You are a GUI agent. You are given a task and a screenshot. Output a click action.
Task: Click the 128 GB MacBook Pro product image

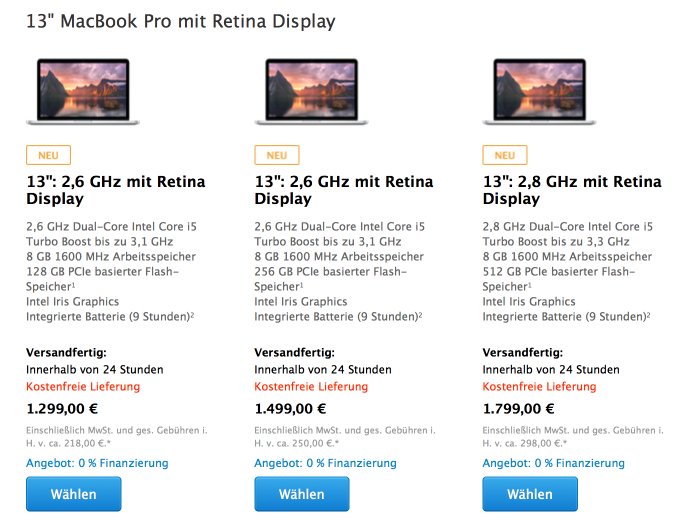[x=83, y=92]
